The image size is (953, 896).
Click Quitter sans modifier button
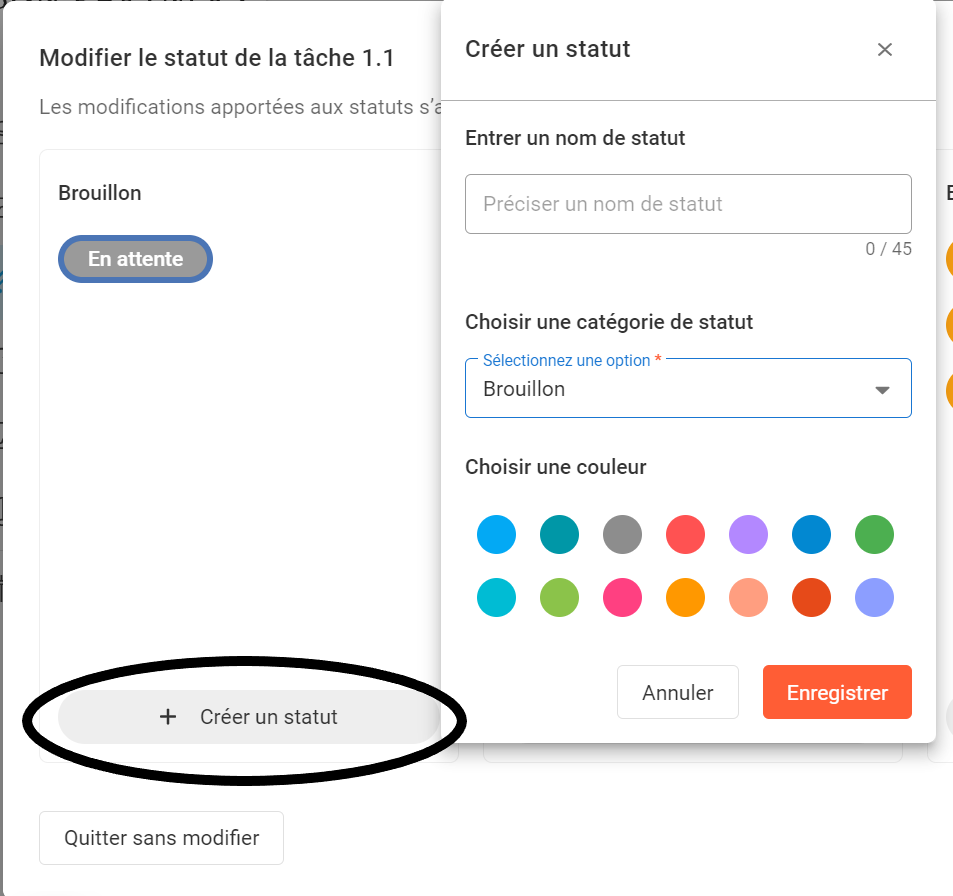click(162, 838)
